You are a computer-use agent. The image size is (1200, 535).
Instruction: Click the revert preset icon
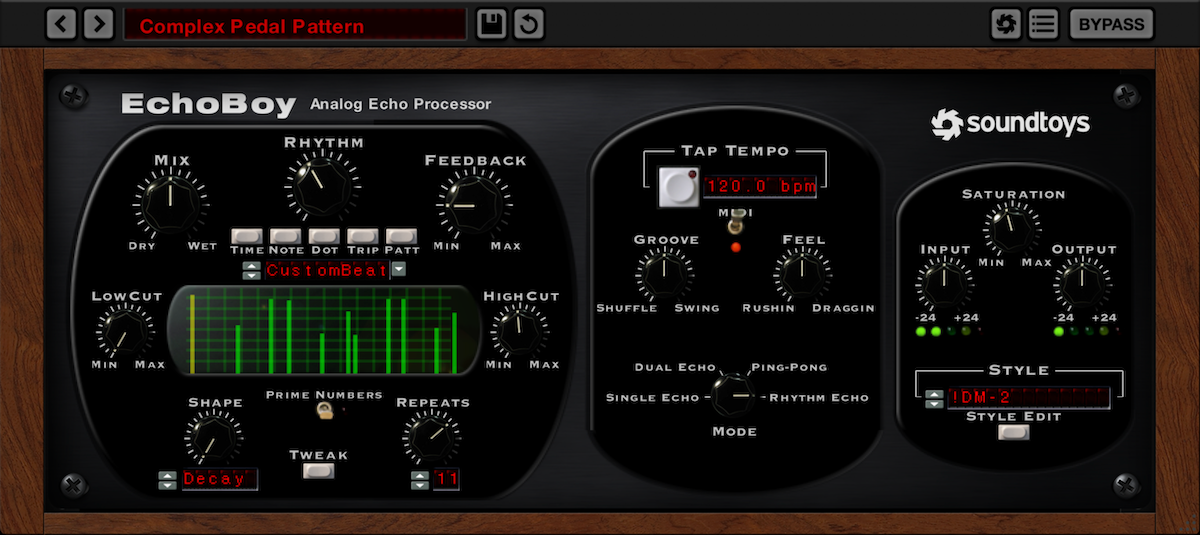point(528,24)
